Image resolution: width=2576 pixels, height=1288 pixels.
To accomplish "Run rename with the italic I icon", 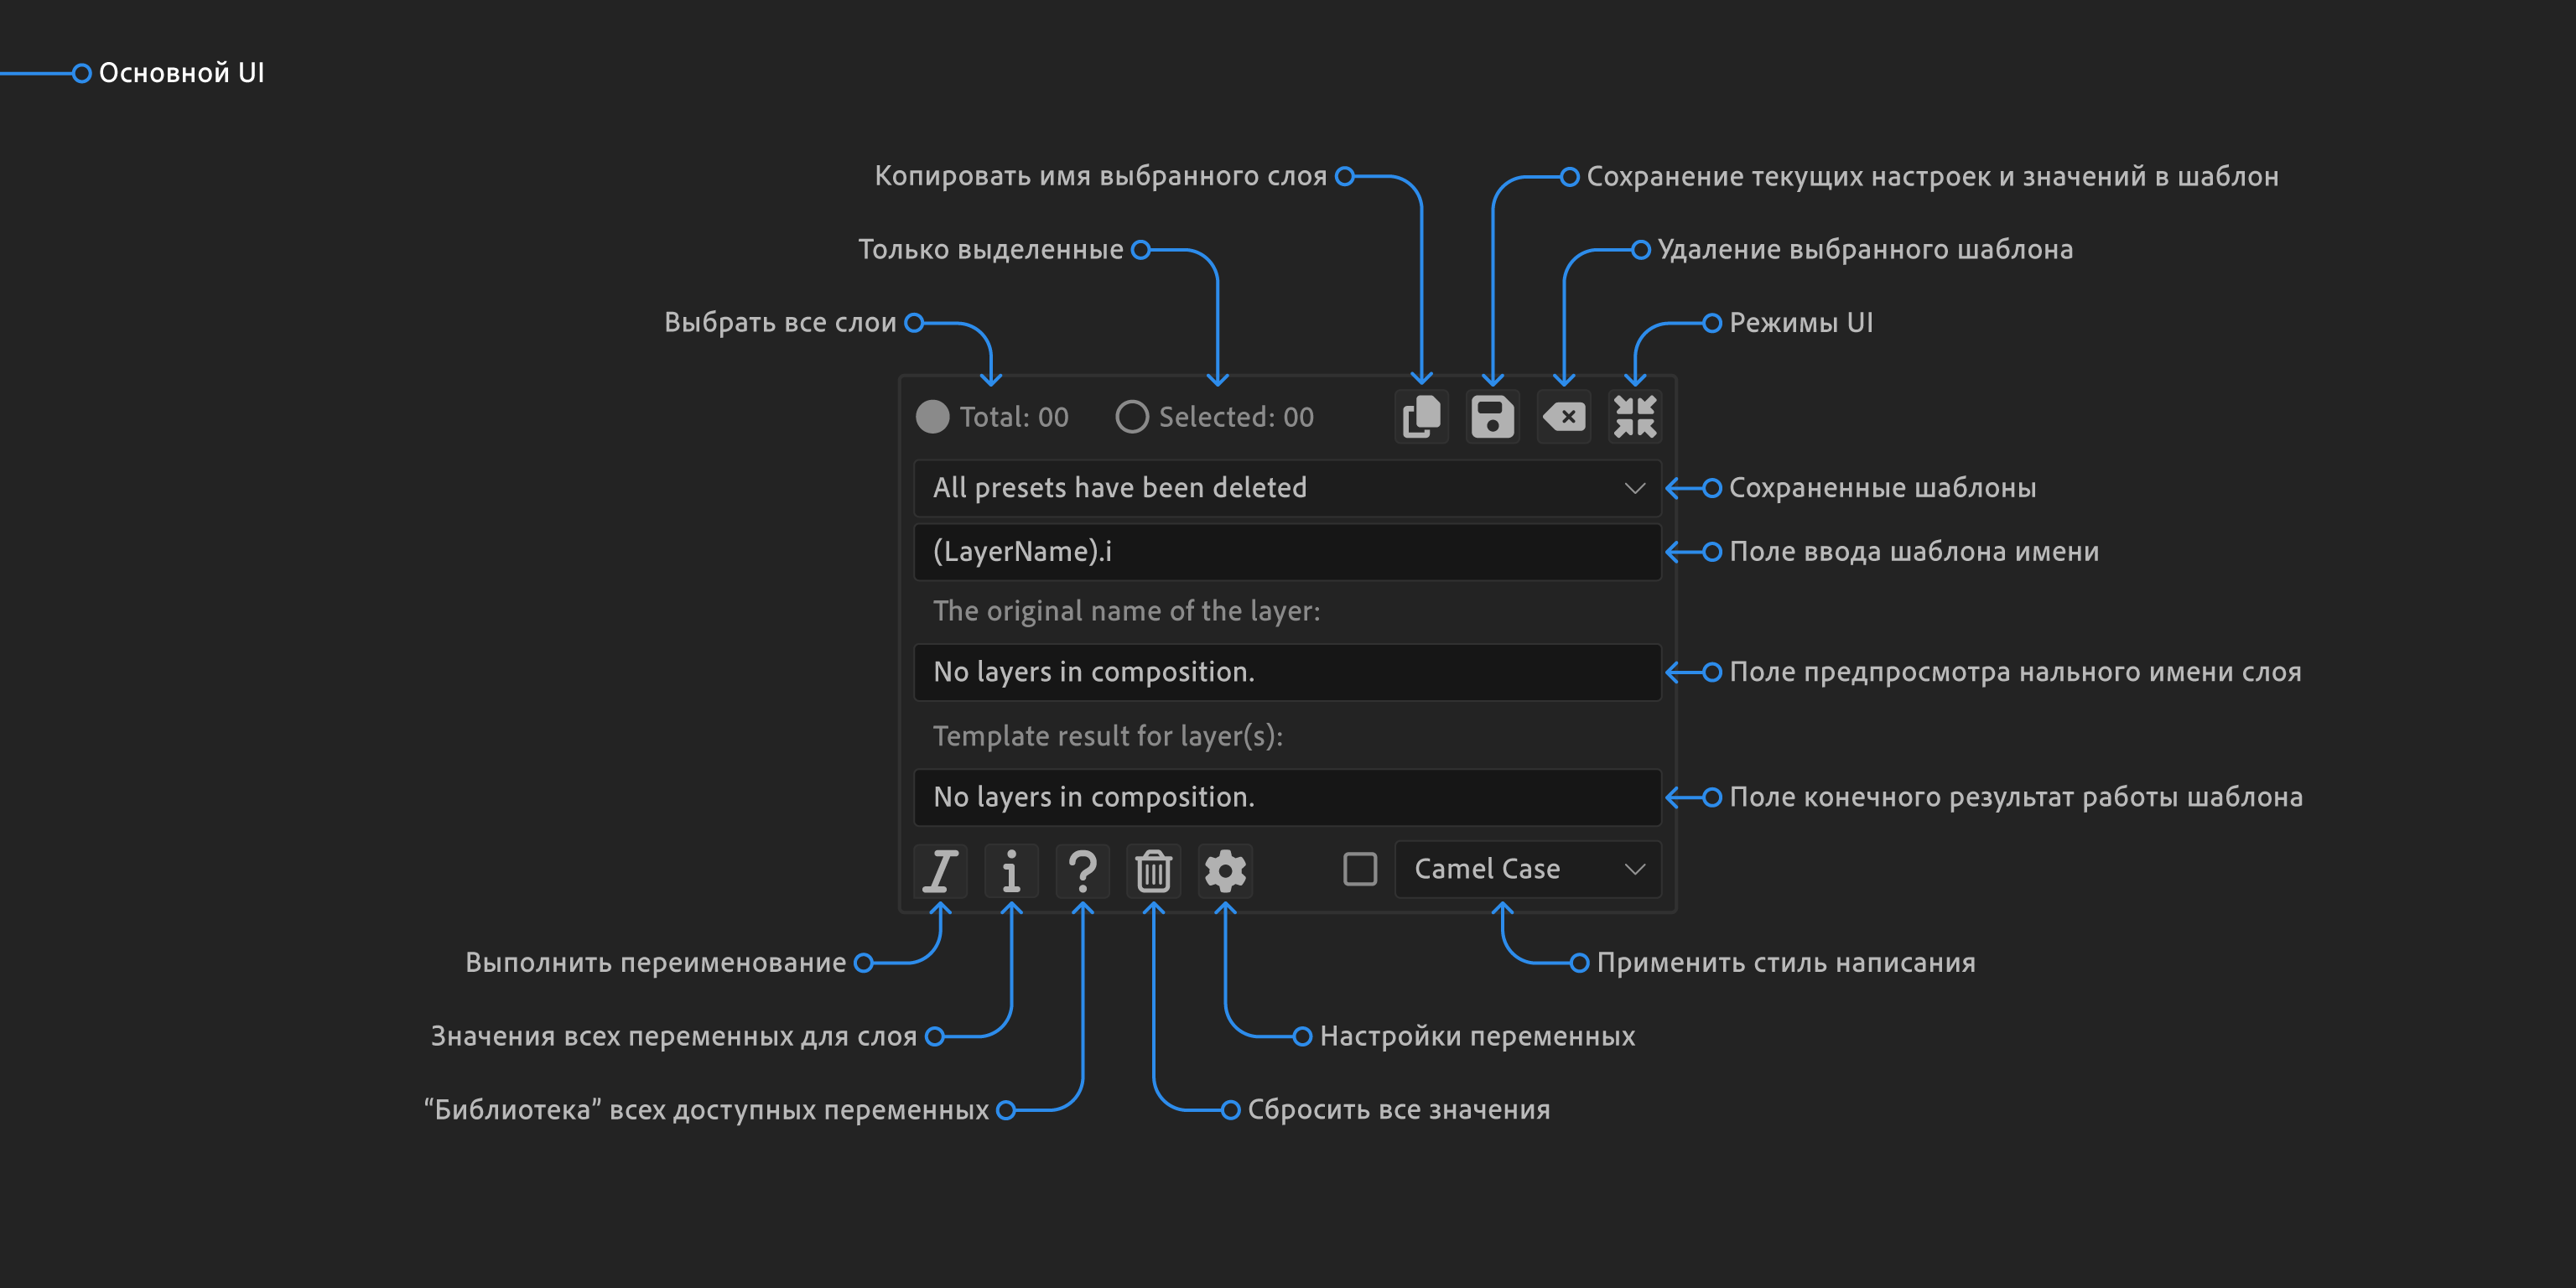I will point(940,870).
